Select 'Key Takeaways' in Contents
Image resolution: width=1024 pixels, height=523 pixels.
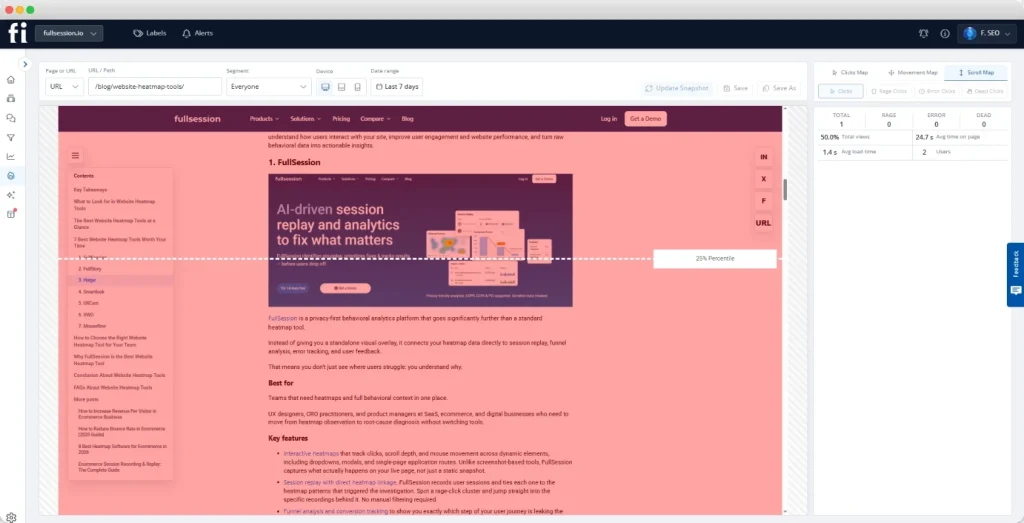[90, 190]
